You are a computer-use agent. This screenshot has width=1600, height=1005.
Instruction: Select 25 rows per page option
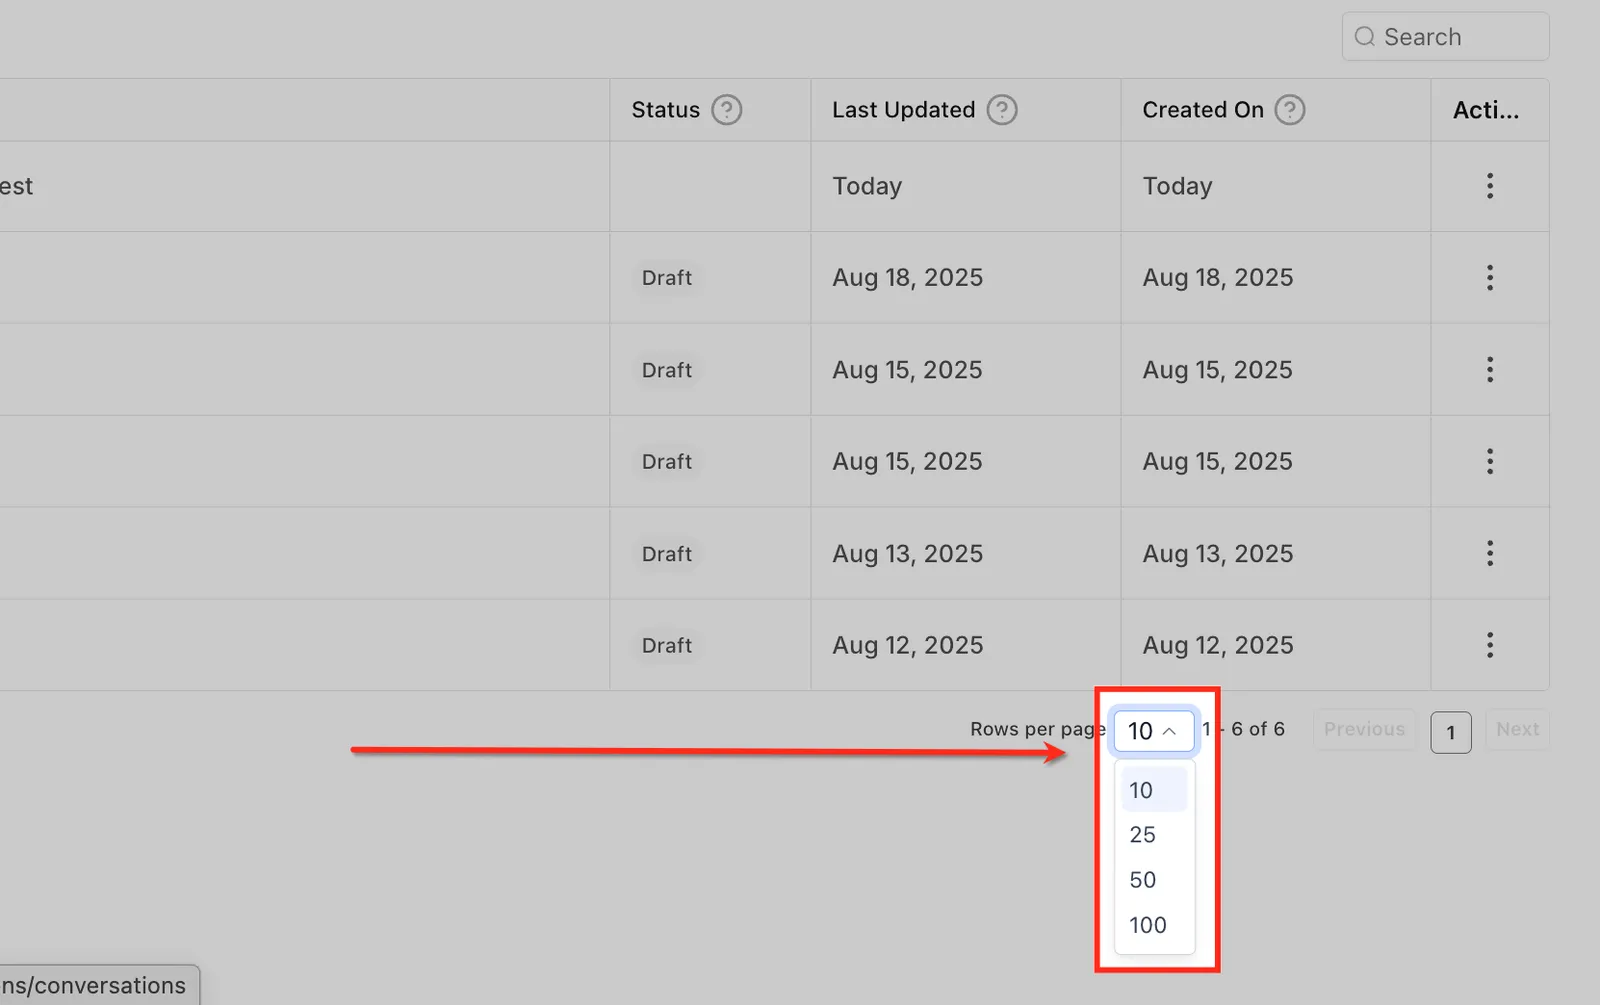1153,835
